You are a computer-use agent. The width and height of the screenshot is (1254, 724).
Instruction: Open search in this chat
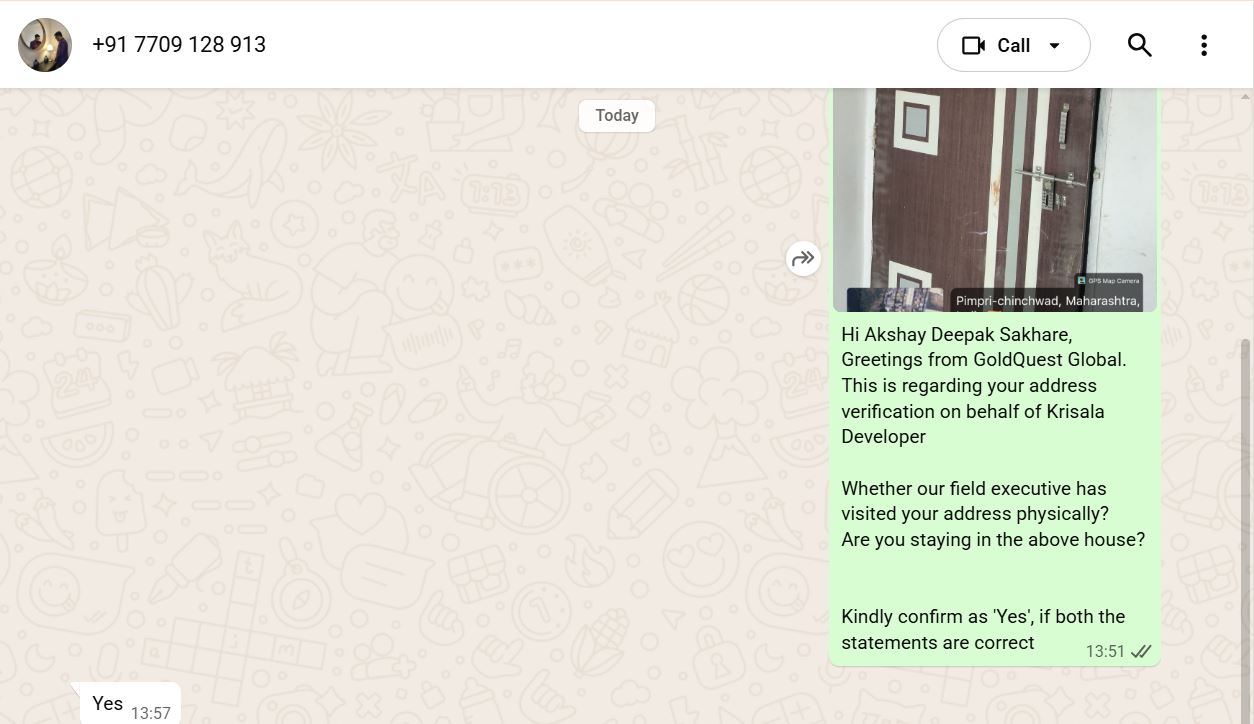pyautogui.click(x=1139, y=45)
